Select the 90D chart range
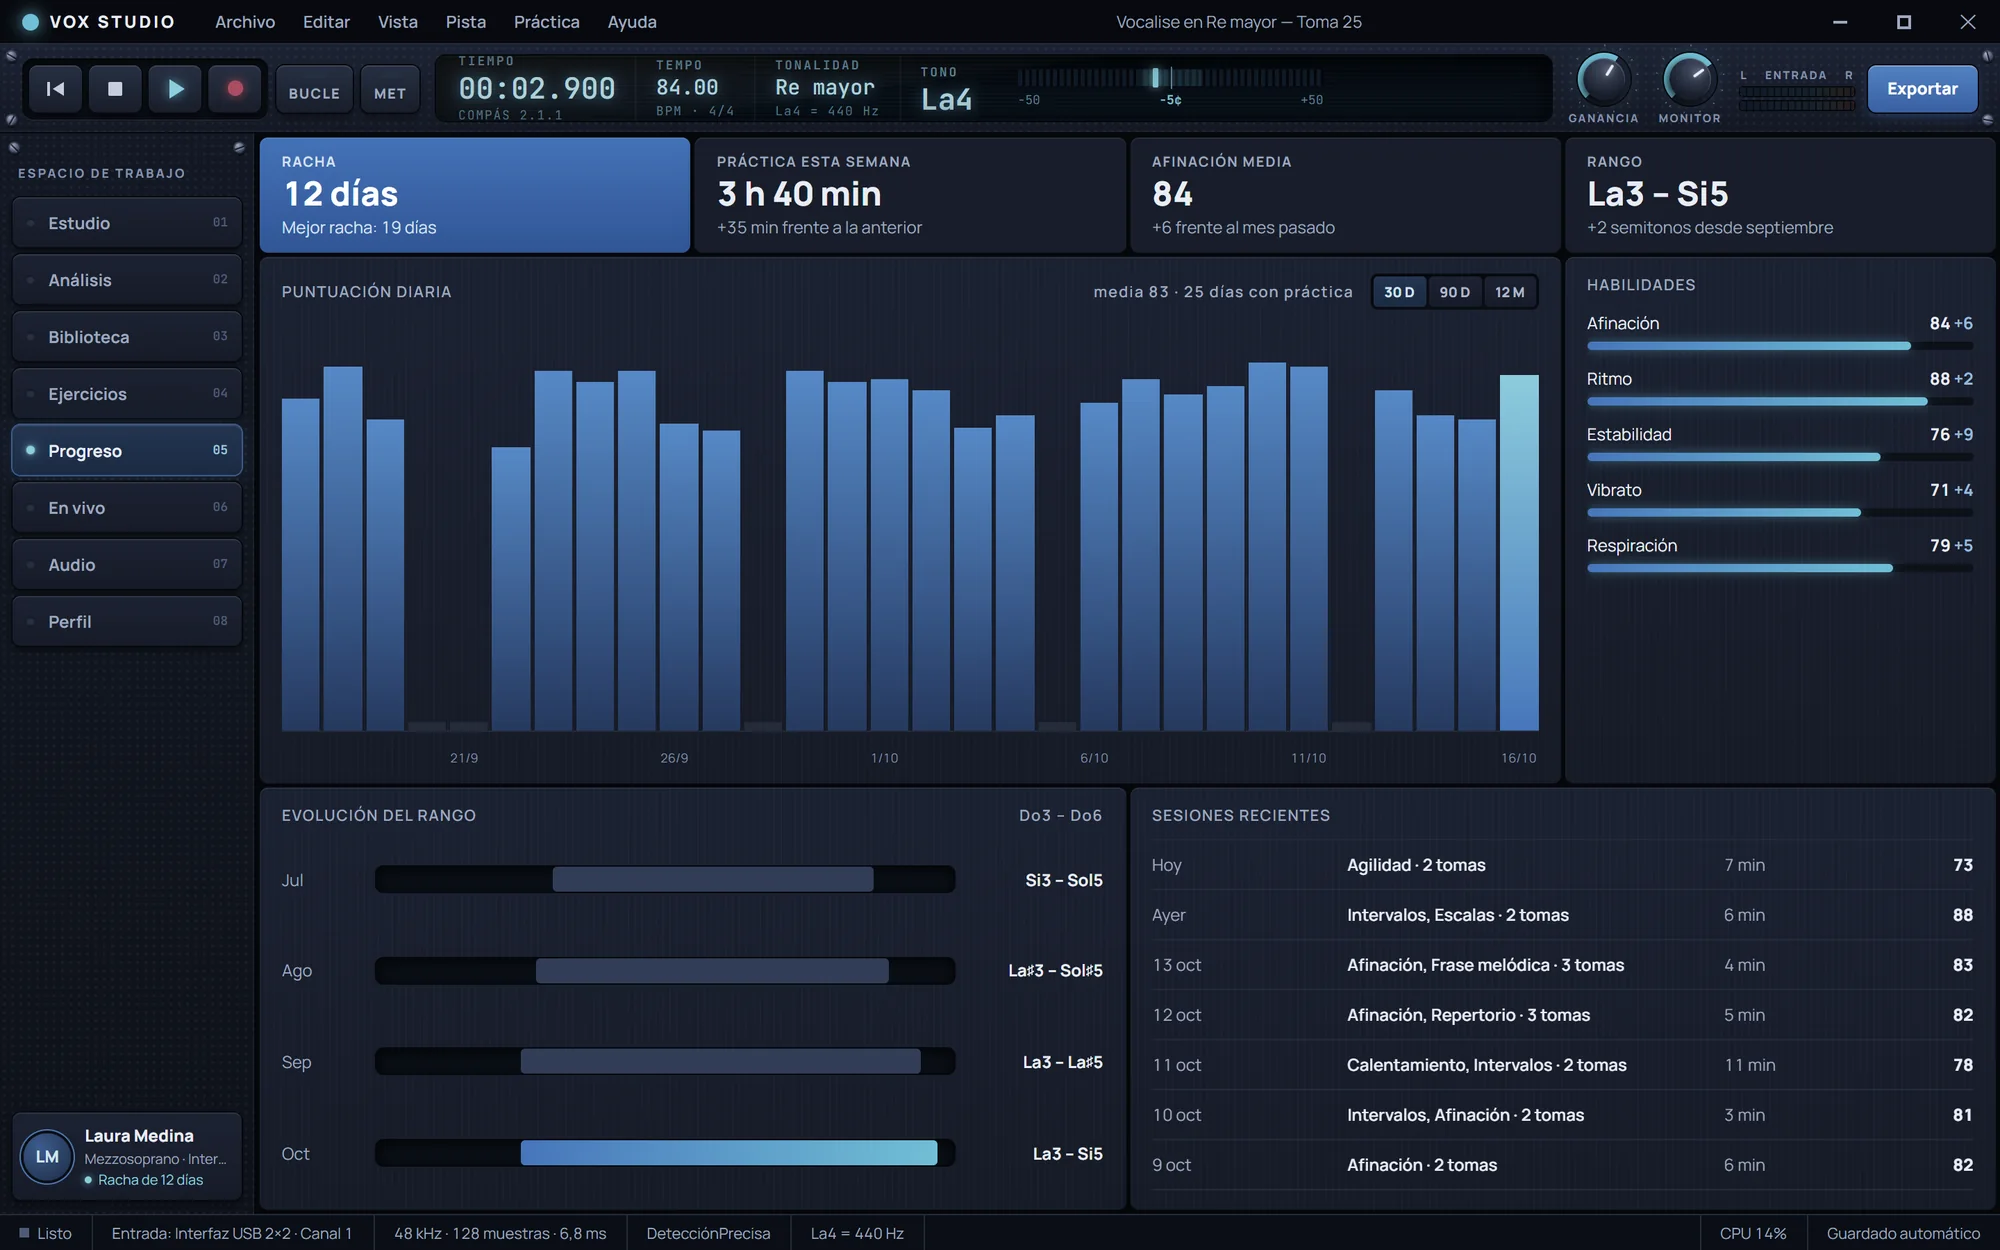 [x=1455, y=292]
